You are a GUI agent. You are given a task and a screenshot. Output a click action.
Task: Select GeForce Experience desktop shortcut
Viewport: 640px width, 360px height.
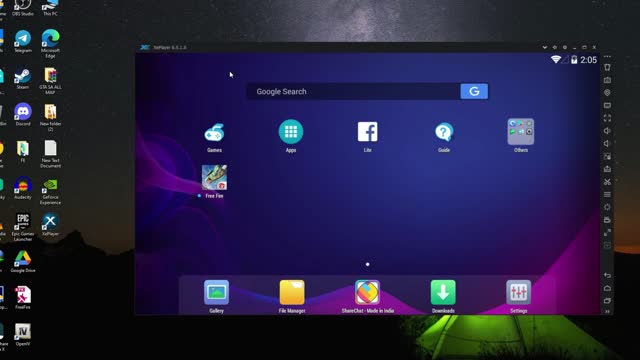[x=50, y=191]
